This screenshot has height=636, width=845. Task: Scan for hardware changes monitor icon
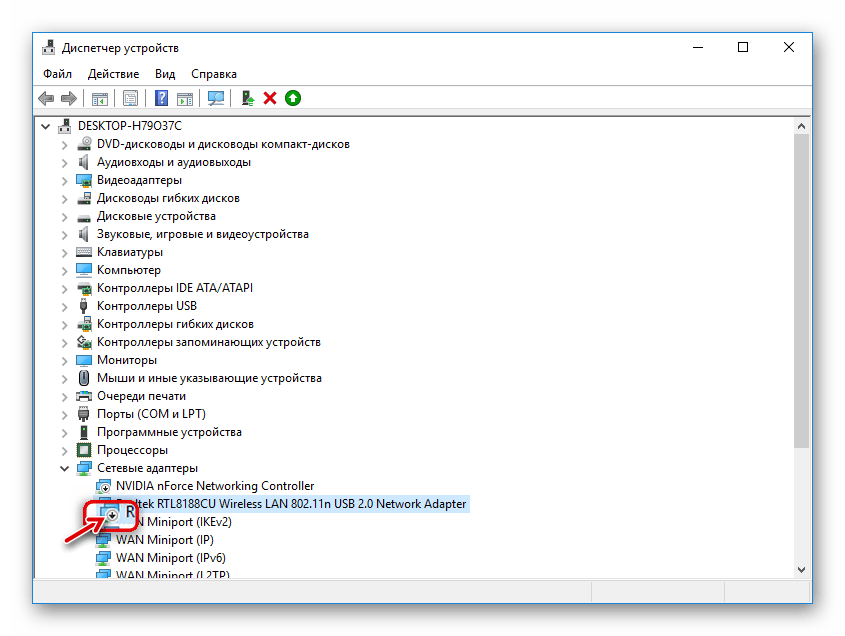click(216, 99)
